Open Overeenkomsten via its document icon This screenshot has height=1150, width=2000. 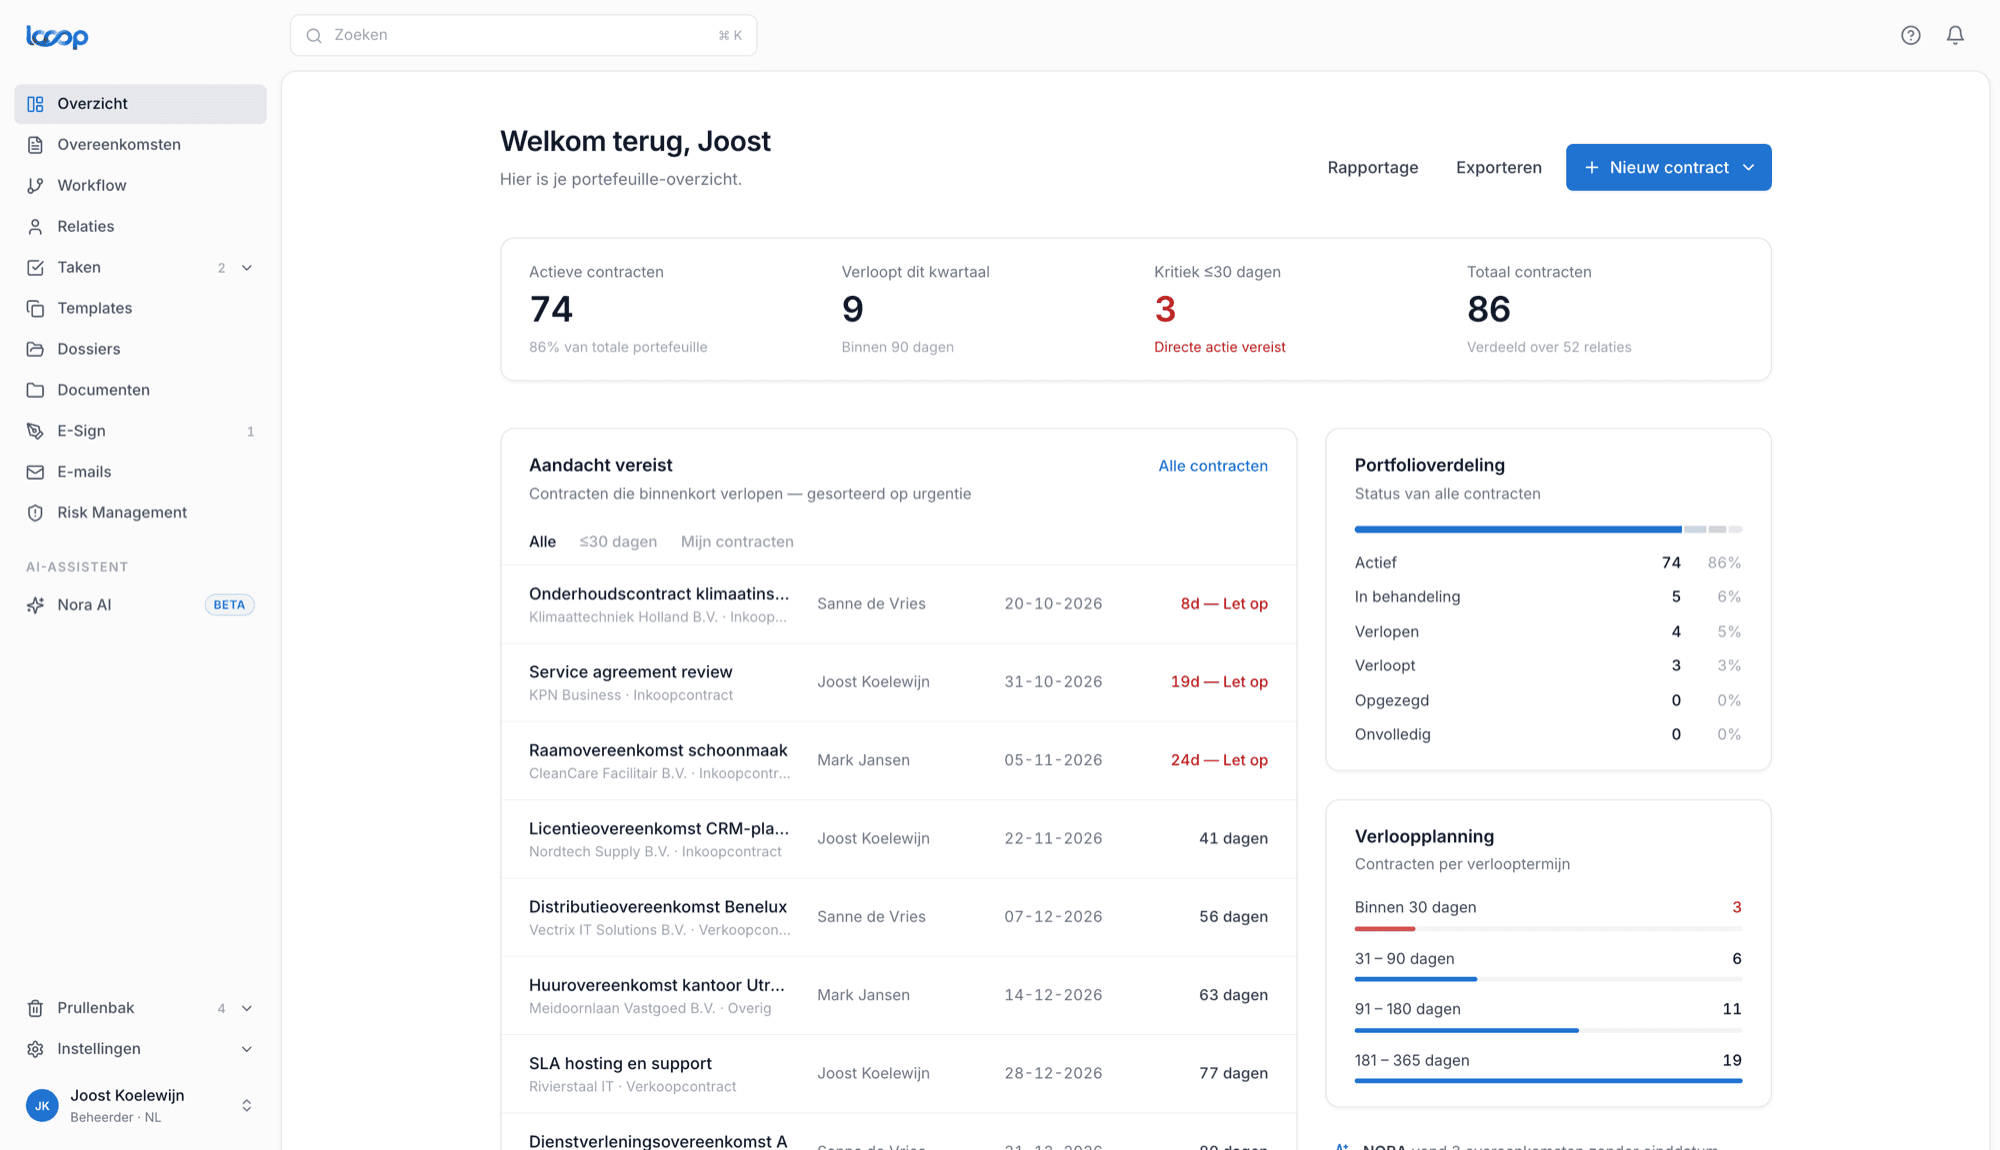click(35, 145)
